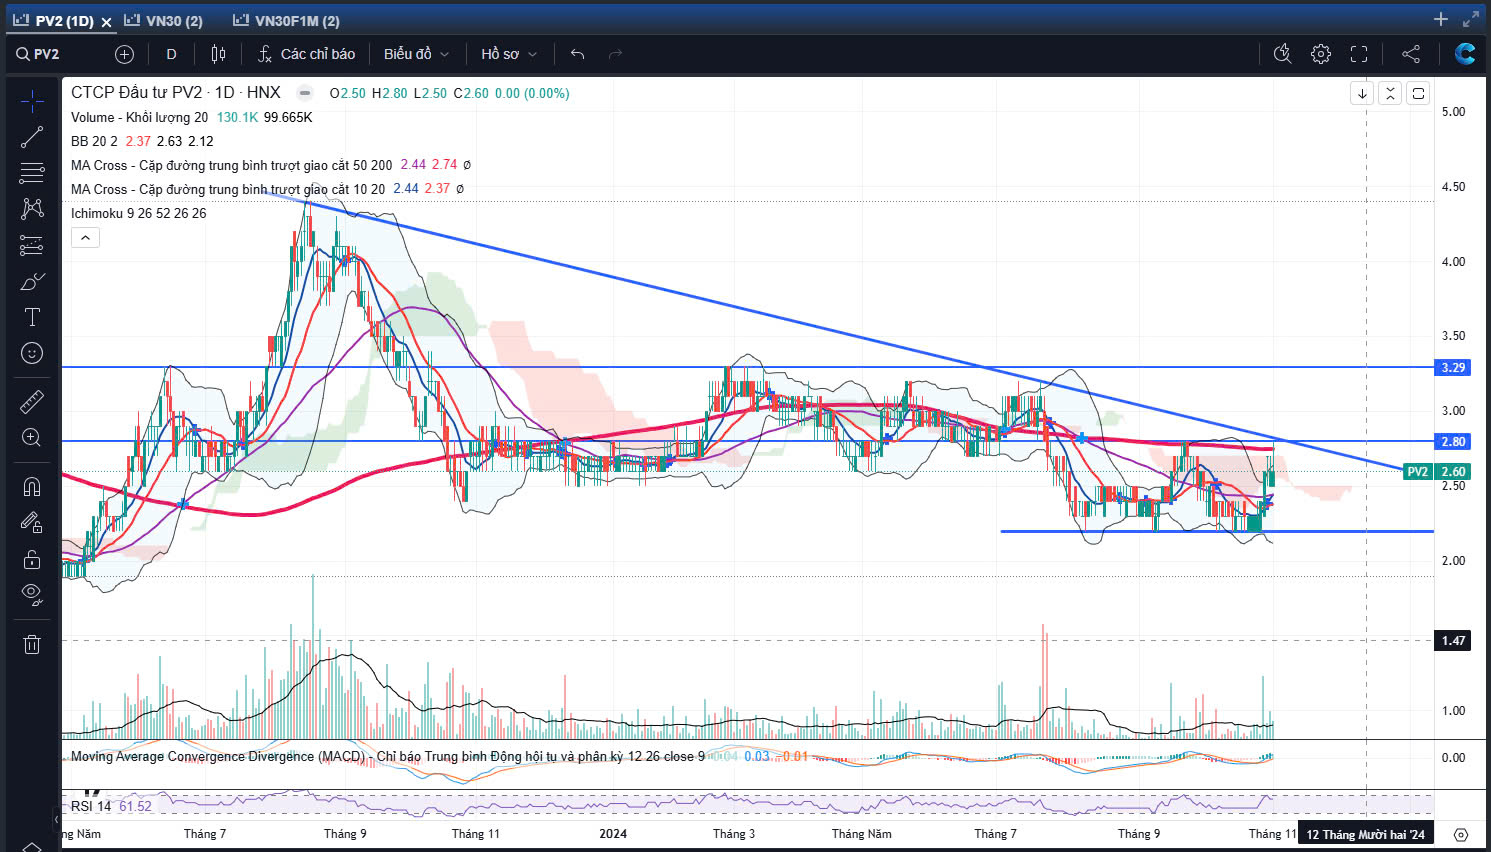
Task: Enter fullscreen chart mode
Action: pos(1359,54)
